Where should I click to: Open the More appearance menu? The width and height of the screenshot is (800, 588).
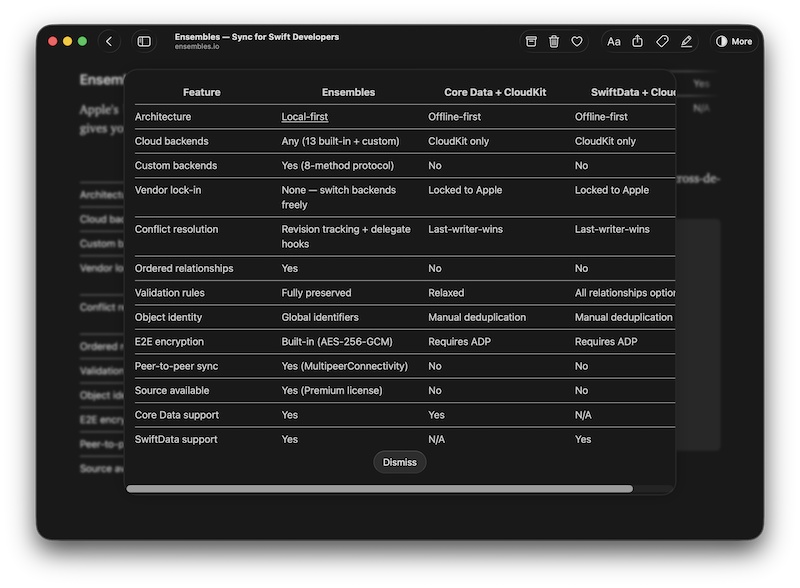734,41
